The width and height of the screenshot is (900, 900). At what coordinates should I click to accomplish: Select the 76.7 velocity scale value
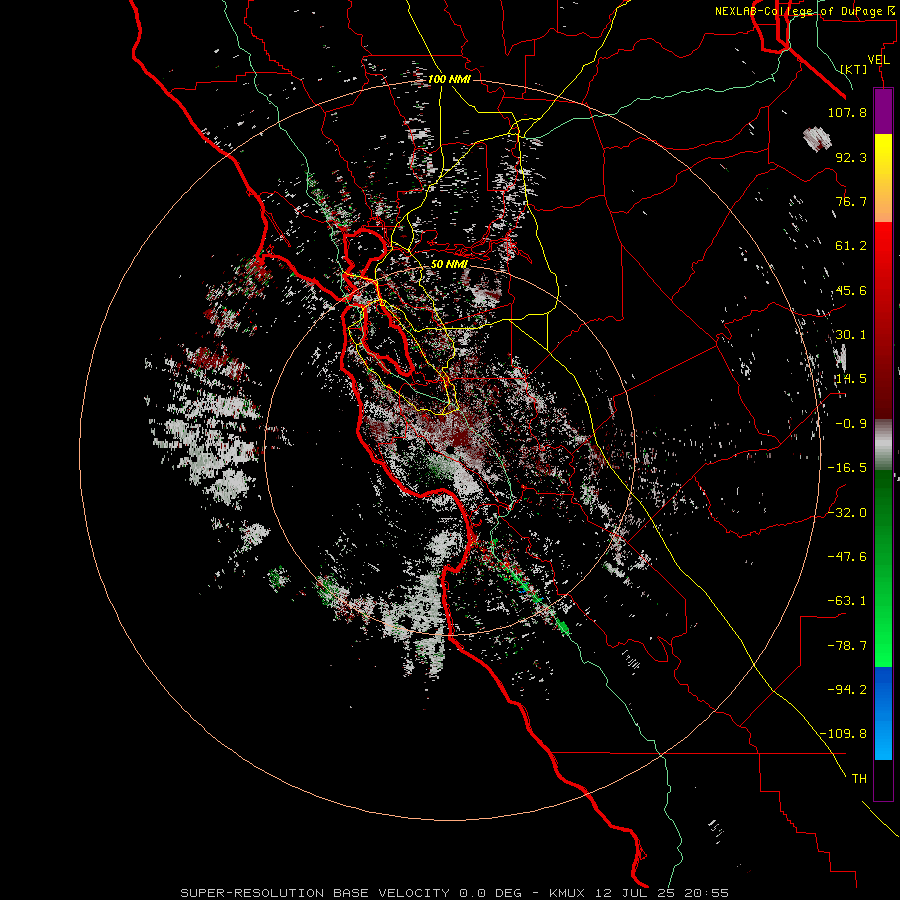[x=851, y=201]
